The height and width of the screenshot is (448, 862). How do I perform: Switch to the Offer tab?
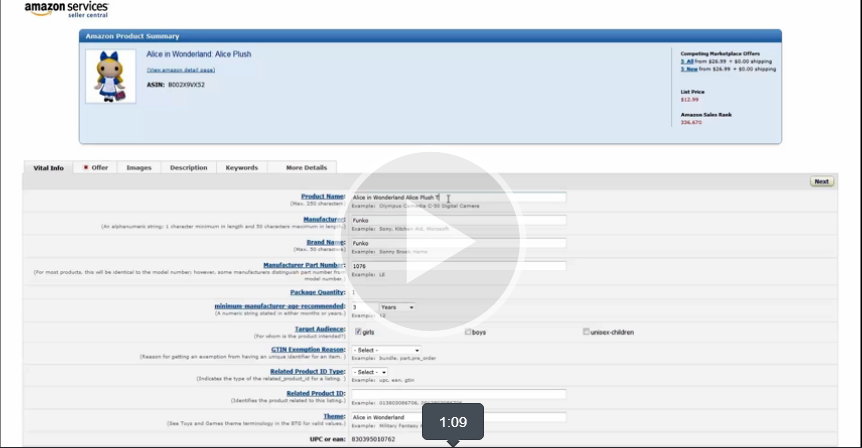pos(96,168)
